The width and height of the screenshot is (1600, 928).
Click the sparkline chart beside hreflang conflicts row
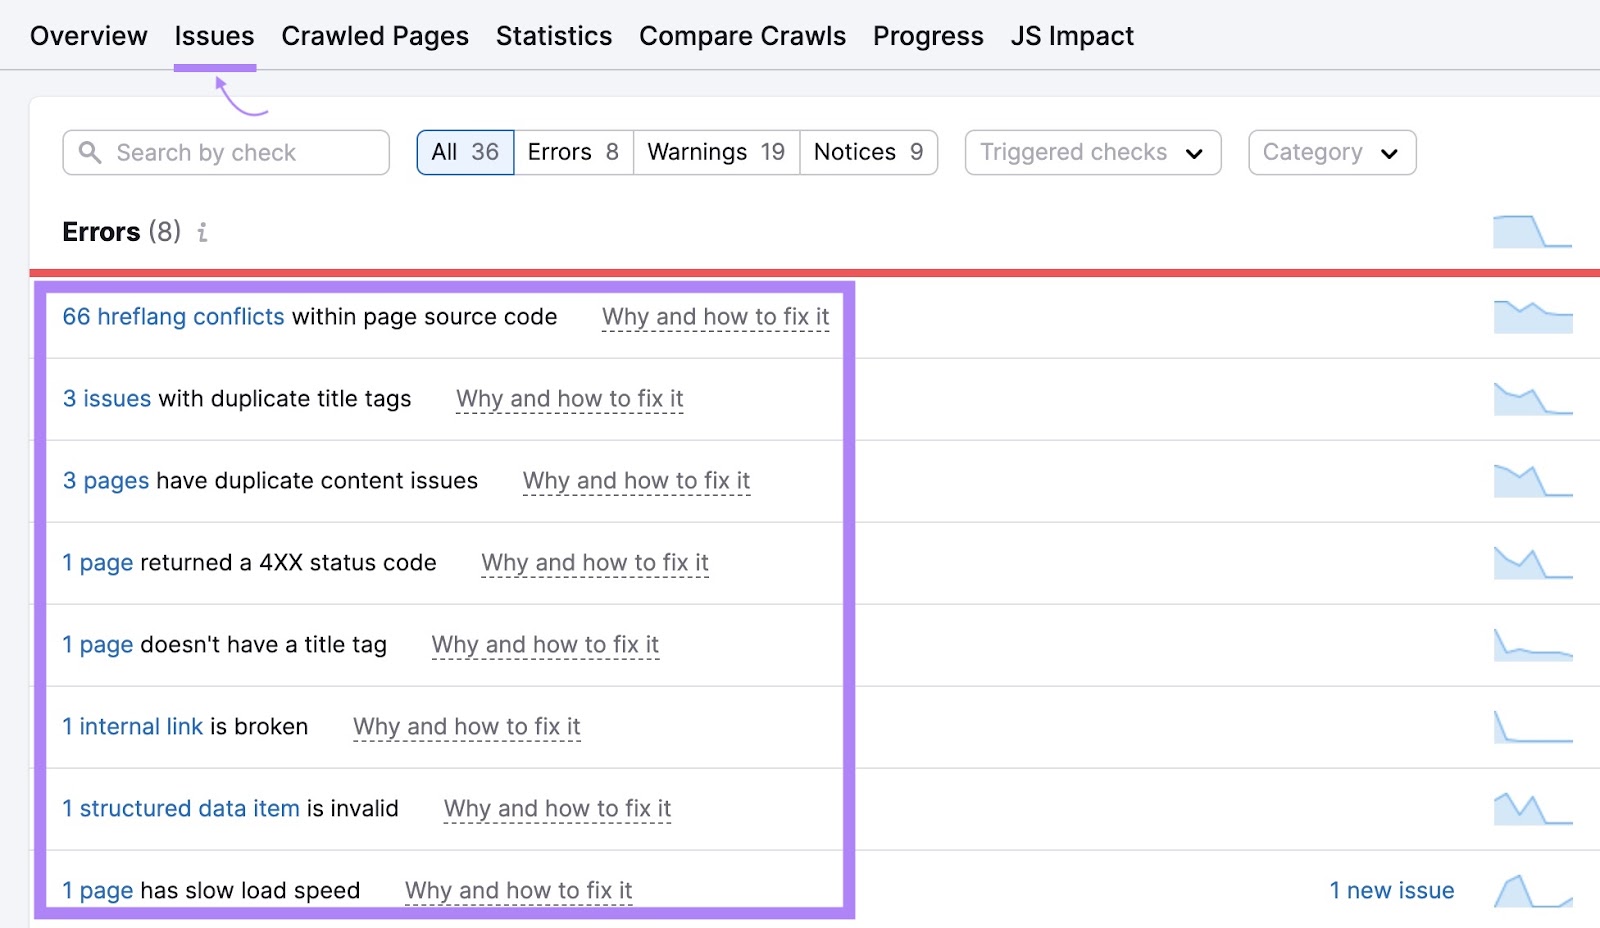[x=1532, y=316]
